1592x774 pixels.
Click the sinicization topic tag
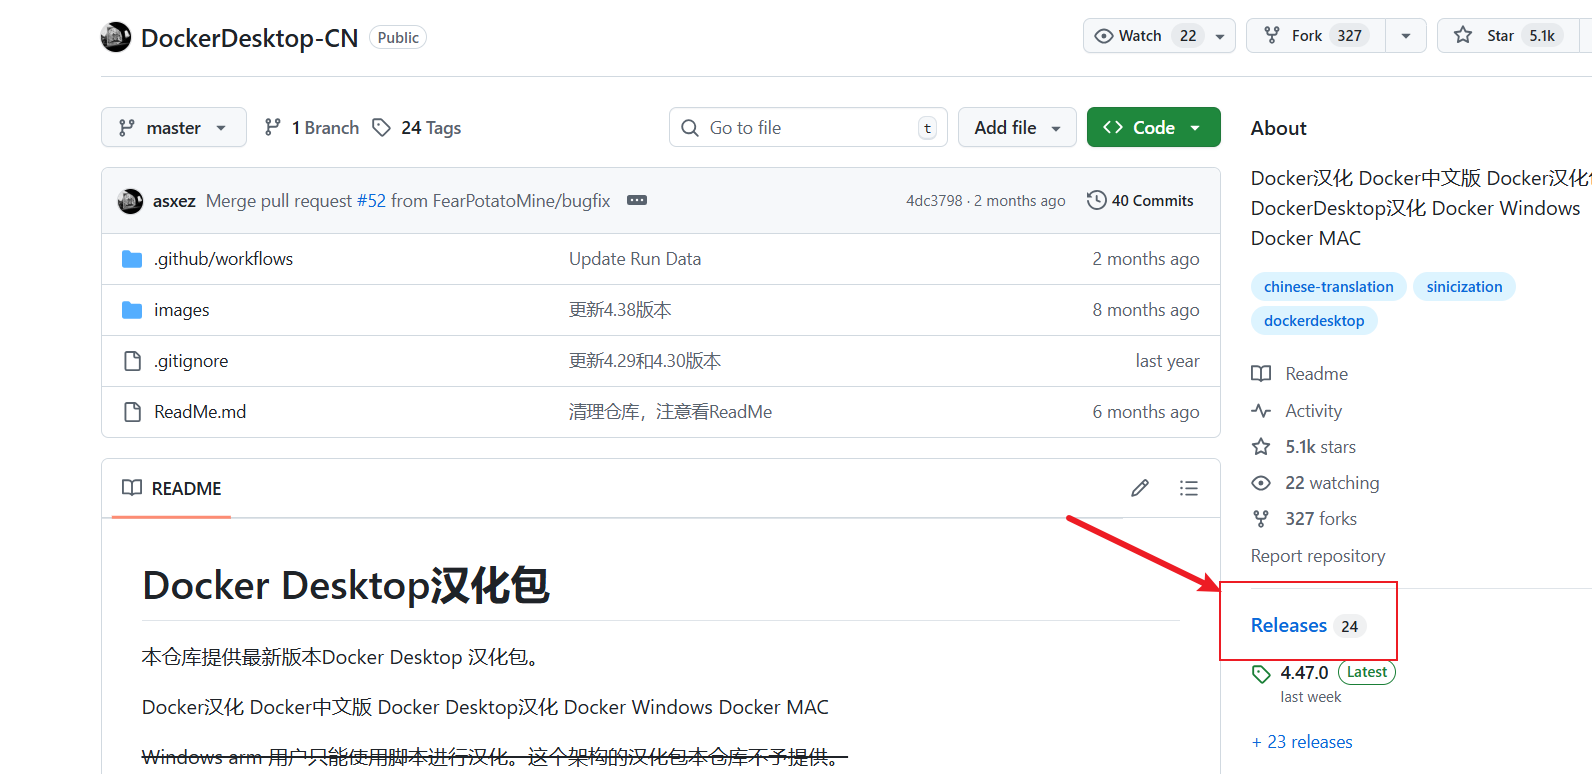click(x=1464, y=287)
